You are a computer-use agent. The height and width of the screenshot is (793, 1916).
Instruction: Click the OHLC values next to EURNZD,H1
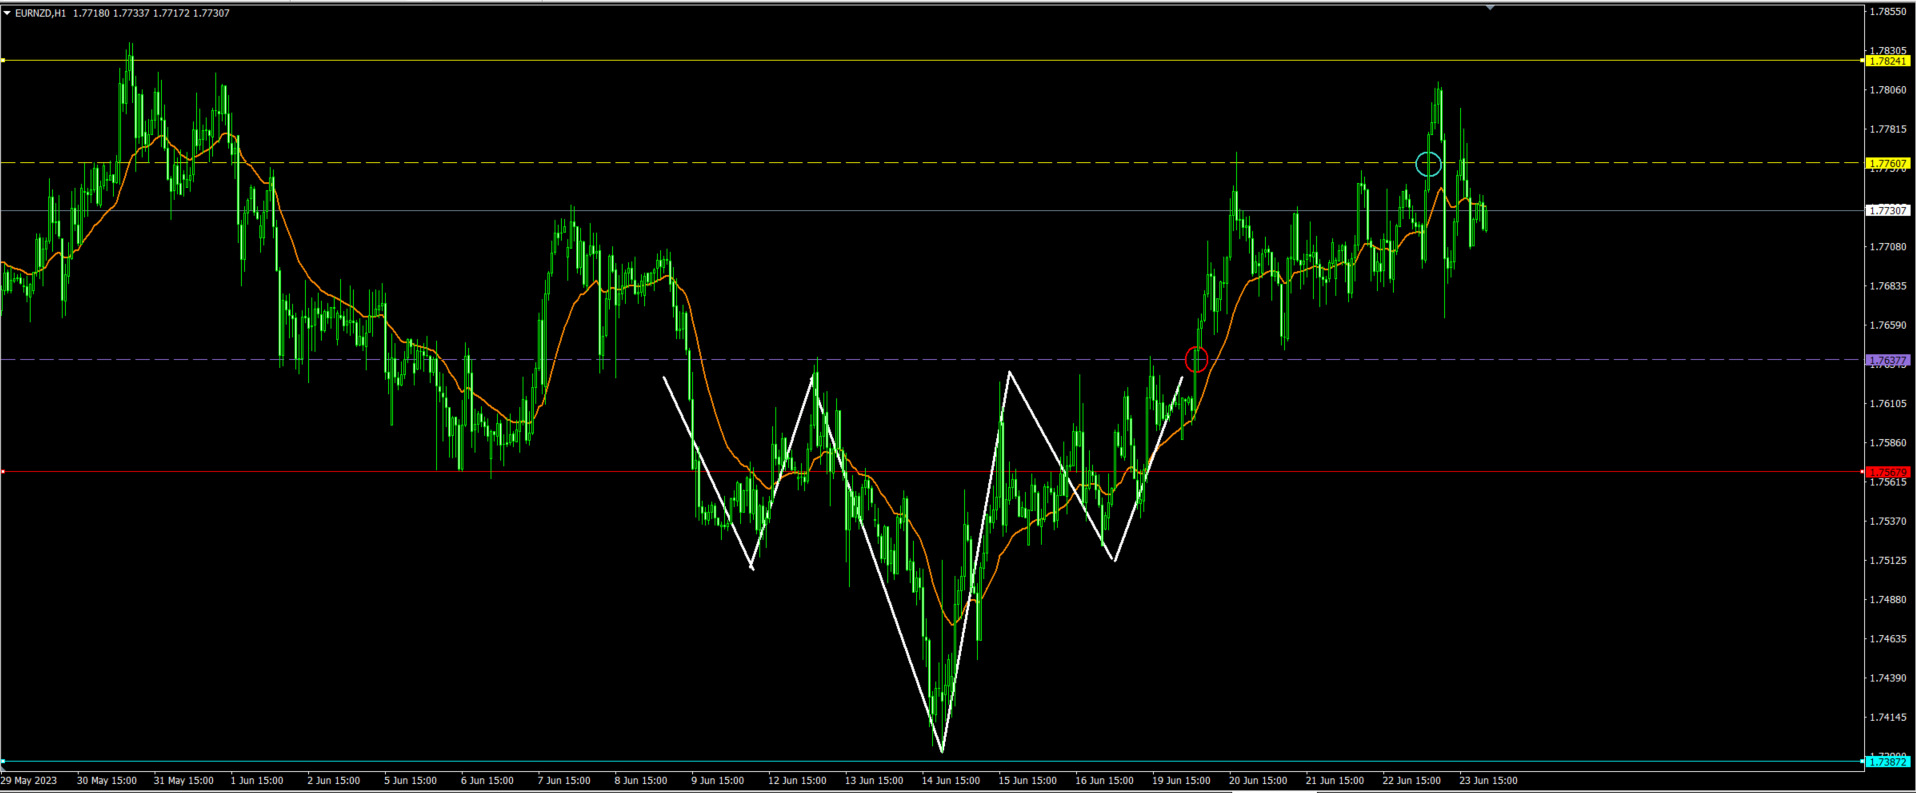151,13
